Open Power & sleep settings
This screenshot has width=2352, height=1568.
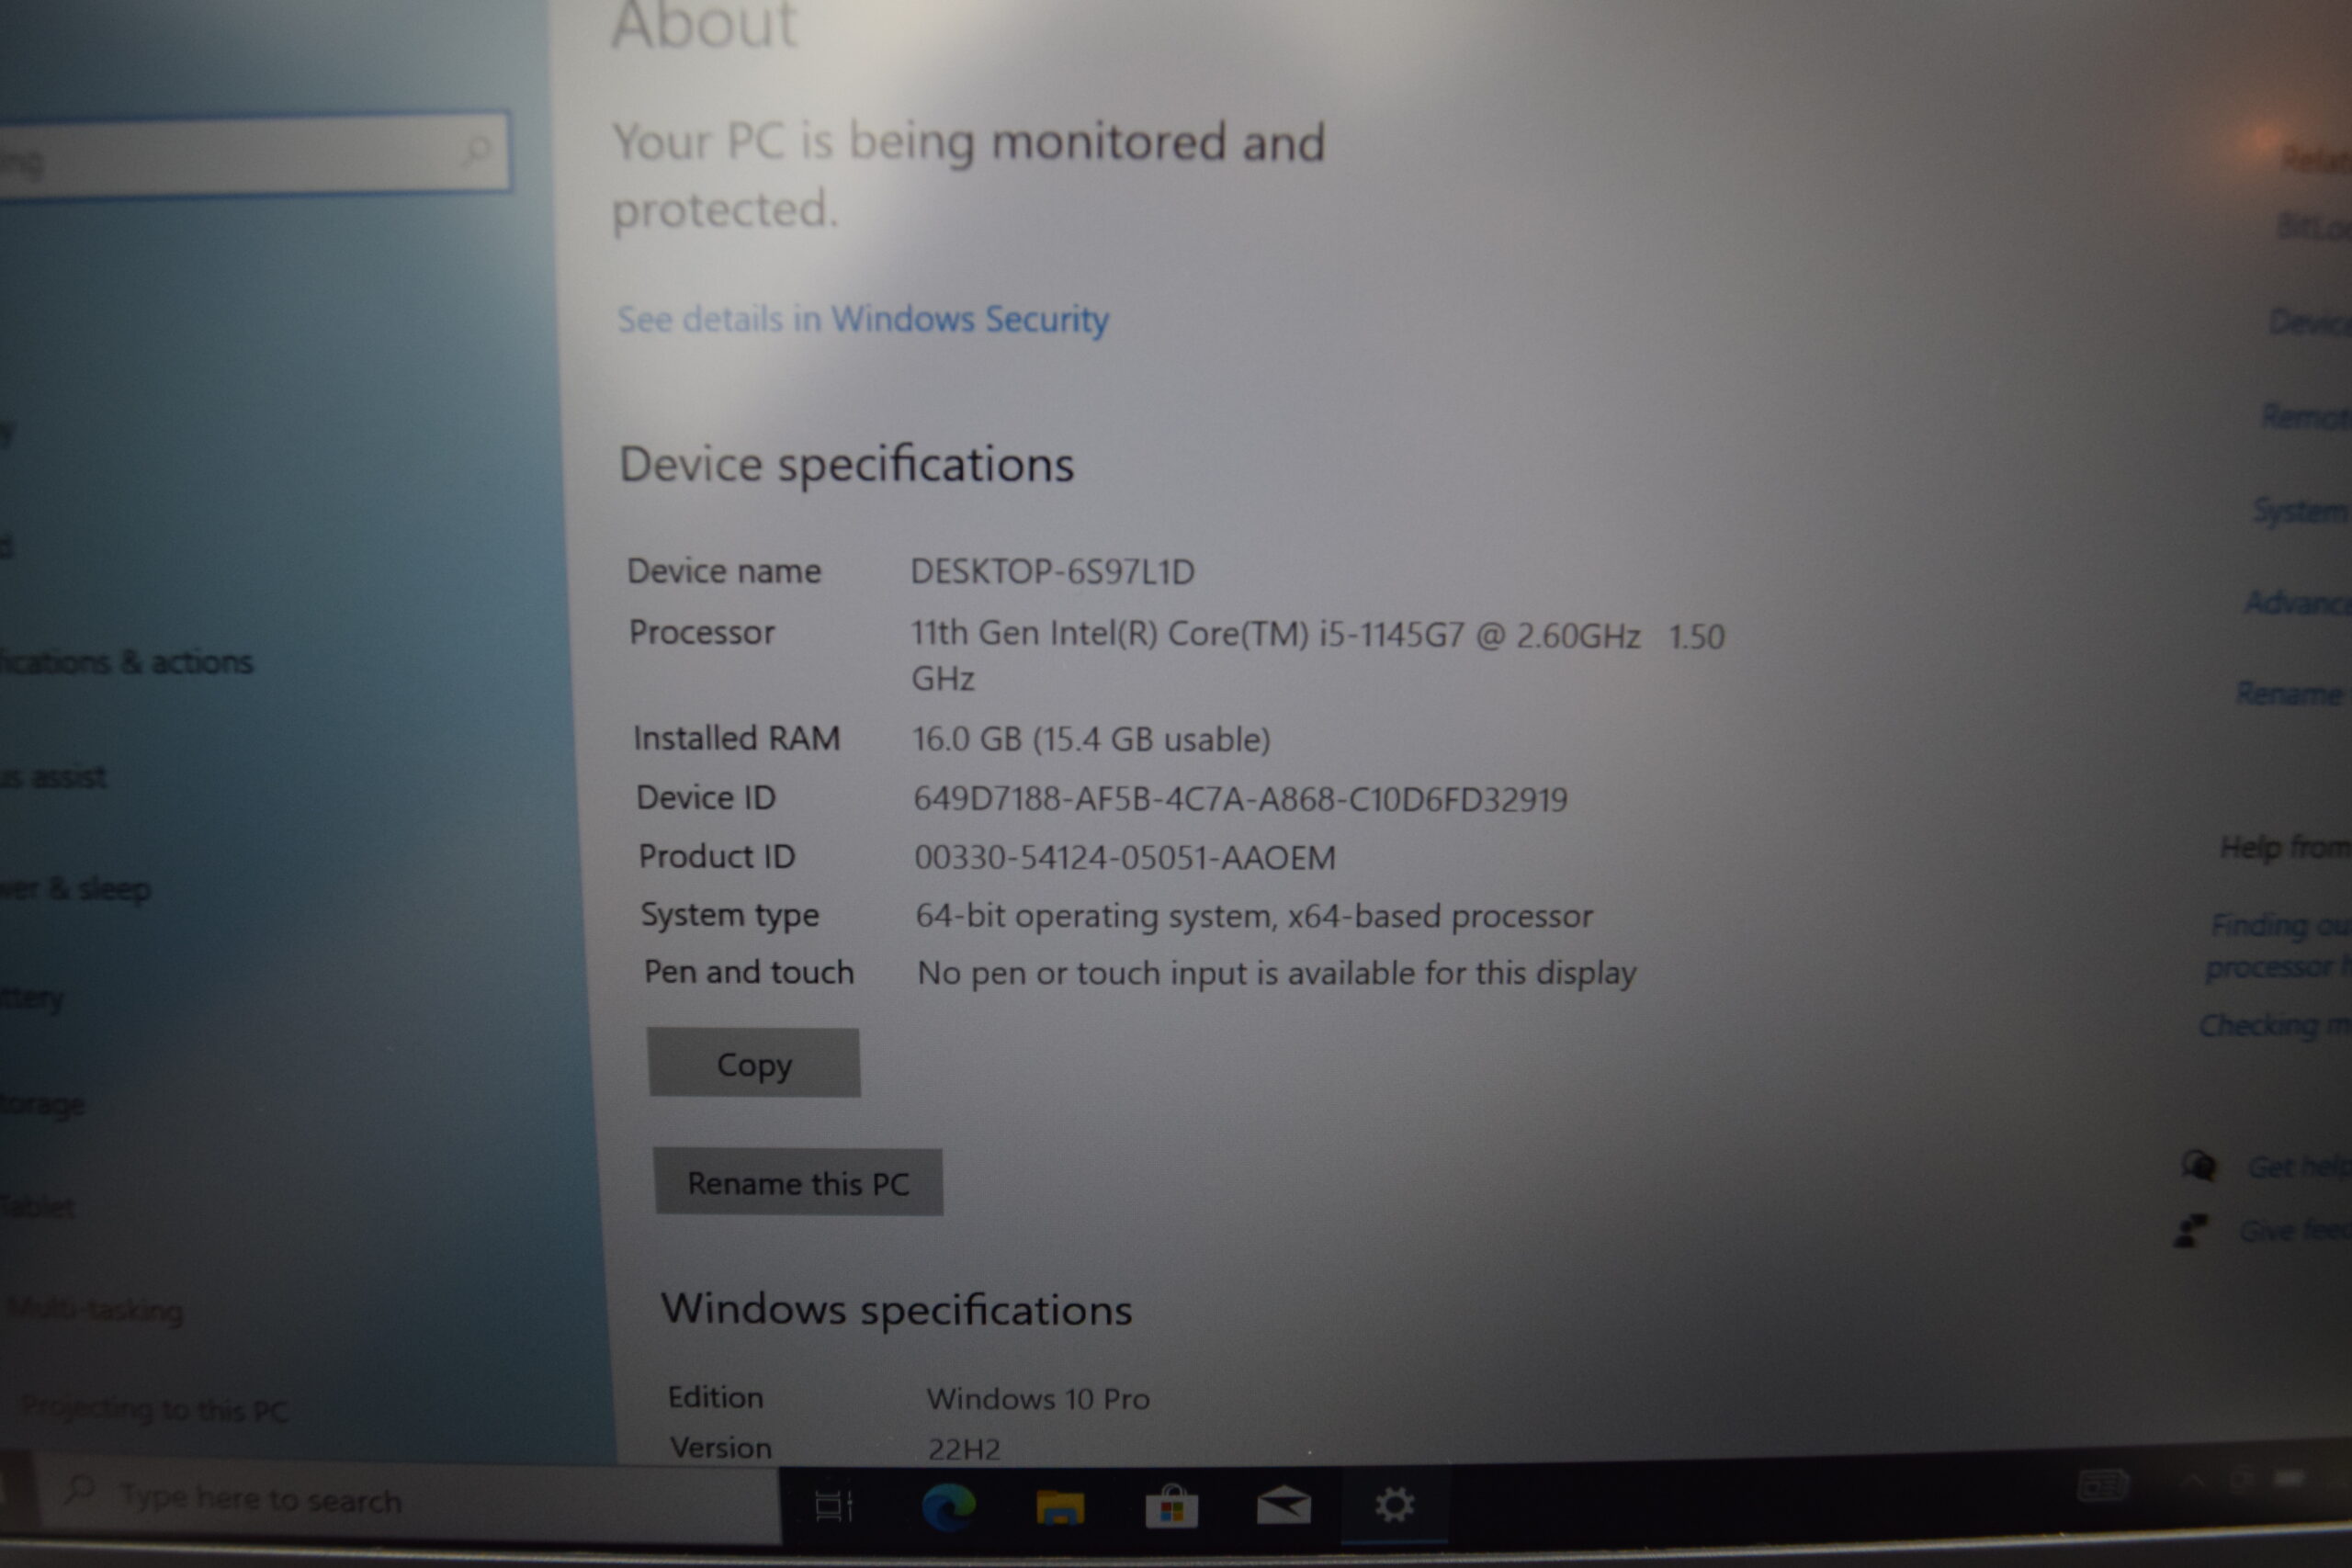pyautogui.click(x=76, y=888)
